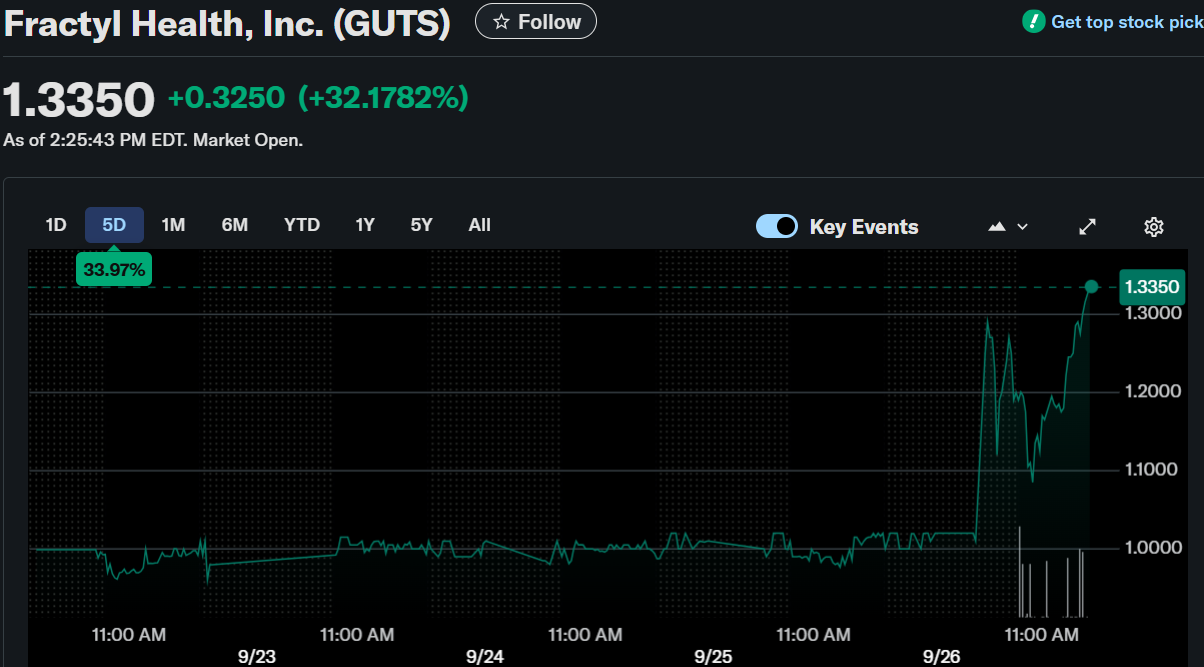Click the 9/25 date label on the axis
The height and width of the screenshot is (667, 1204).
tap(713, 656)
